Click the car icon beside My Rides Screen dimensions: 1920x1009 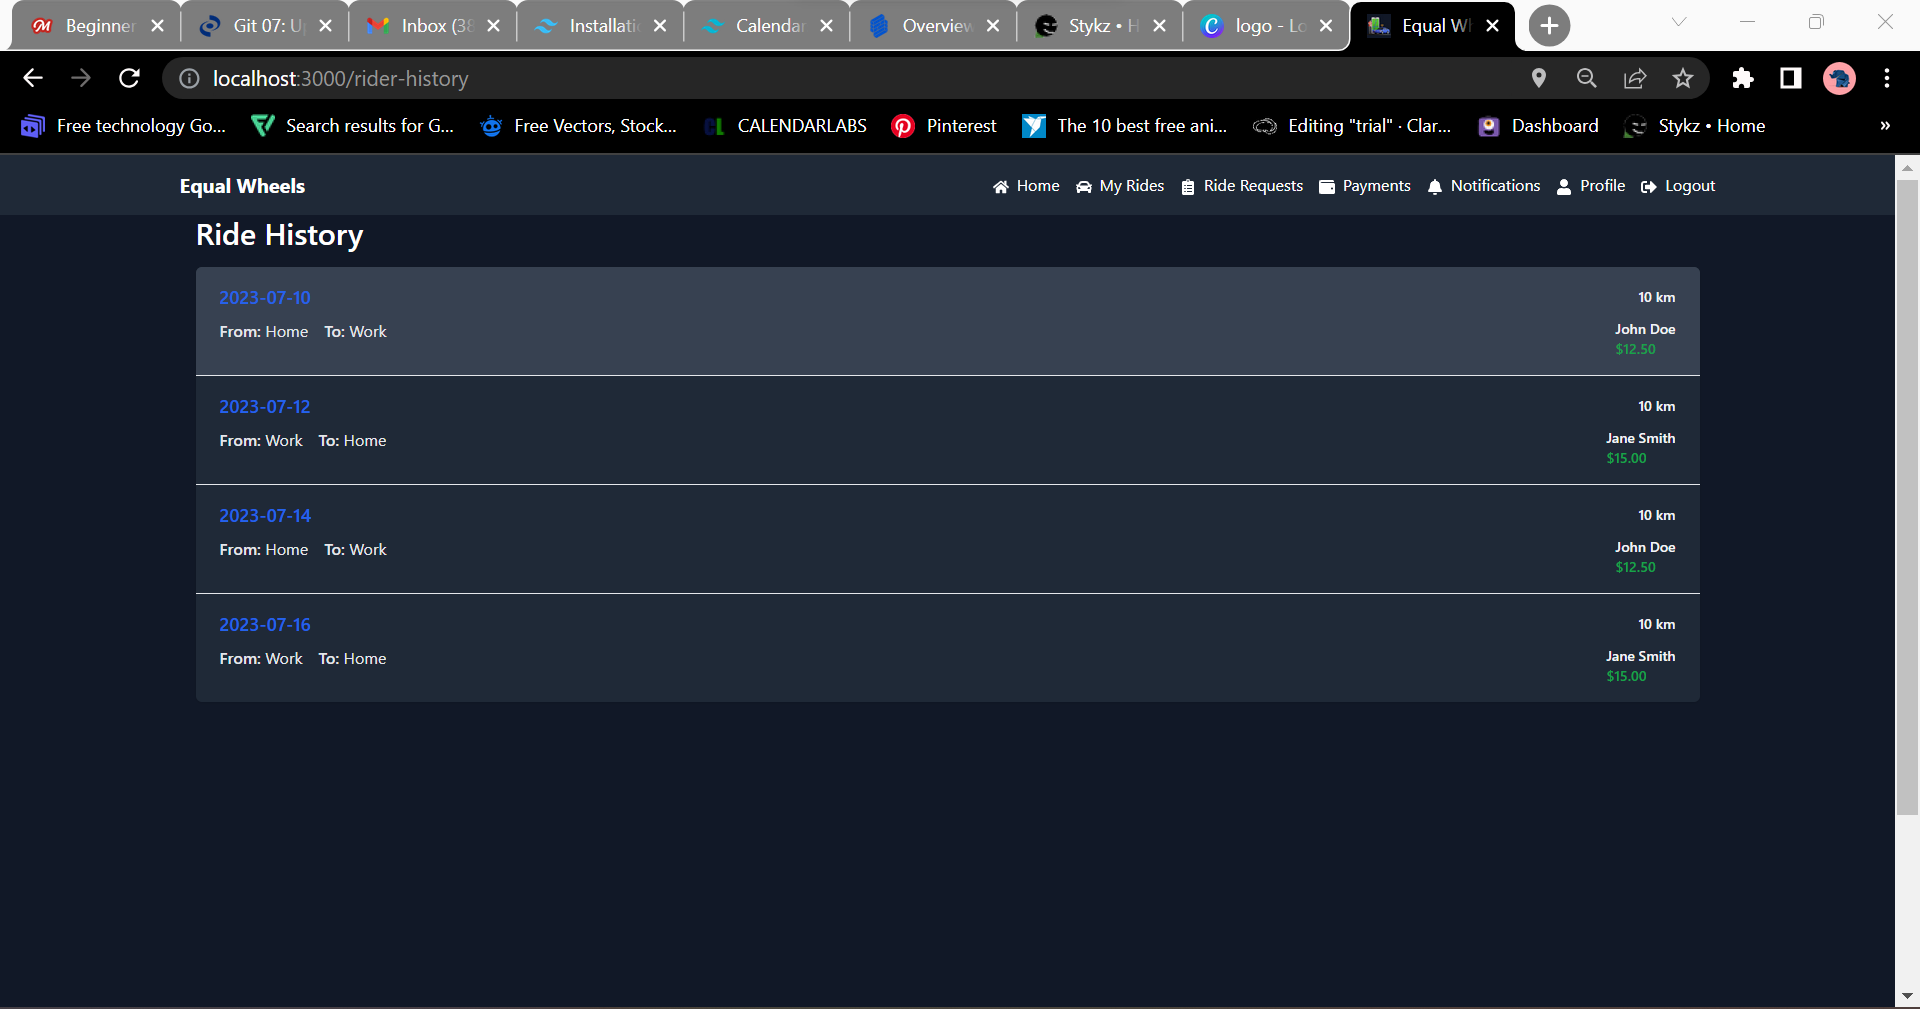(x=1083, y=187)
